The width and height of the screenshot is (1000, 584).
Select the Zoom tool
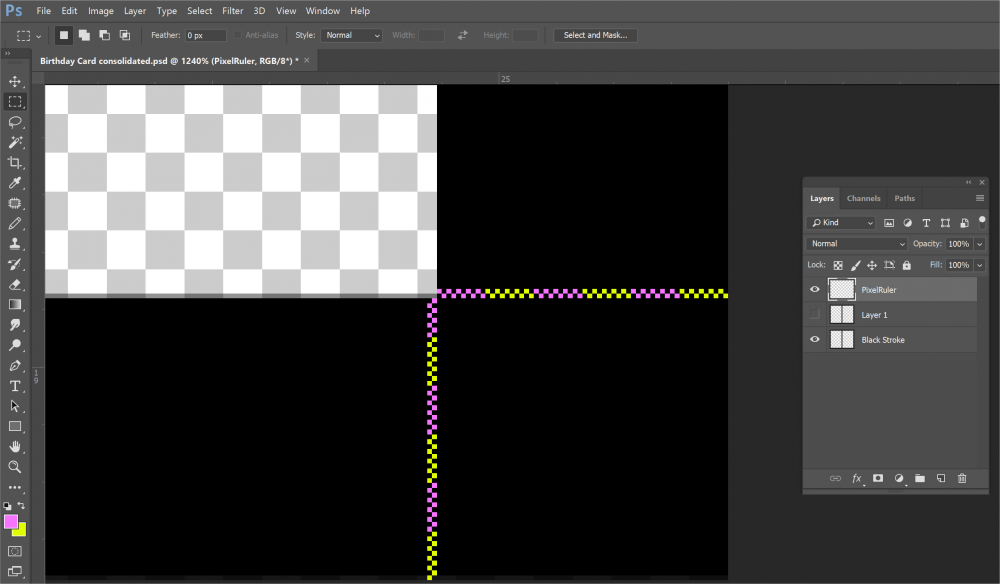click(x=15, y=467)
